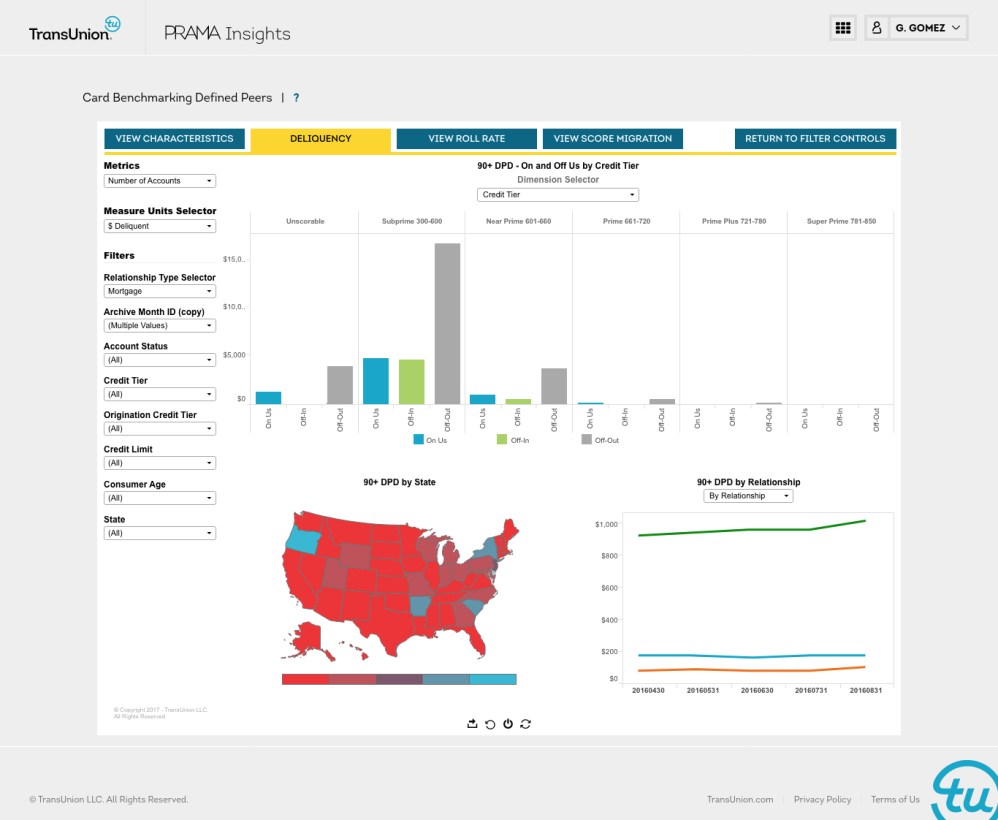Open the Consumer Age filter dropdown
Viewport: 998px width, 820px height.
click(160, 498)
